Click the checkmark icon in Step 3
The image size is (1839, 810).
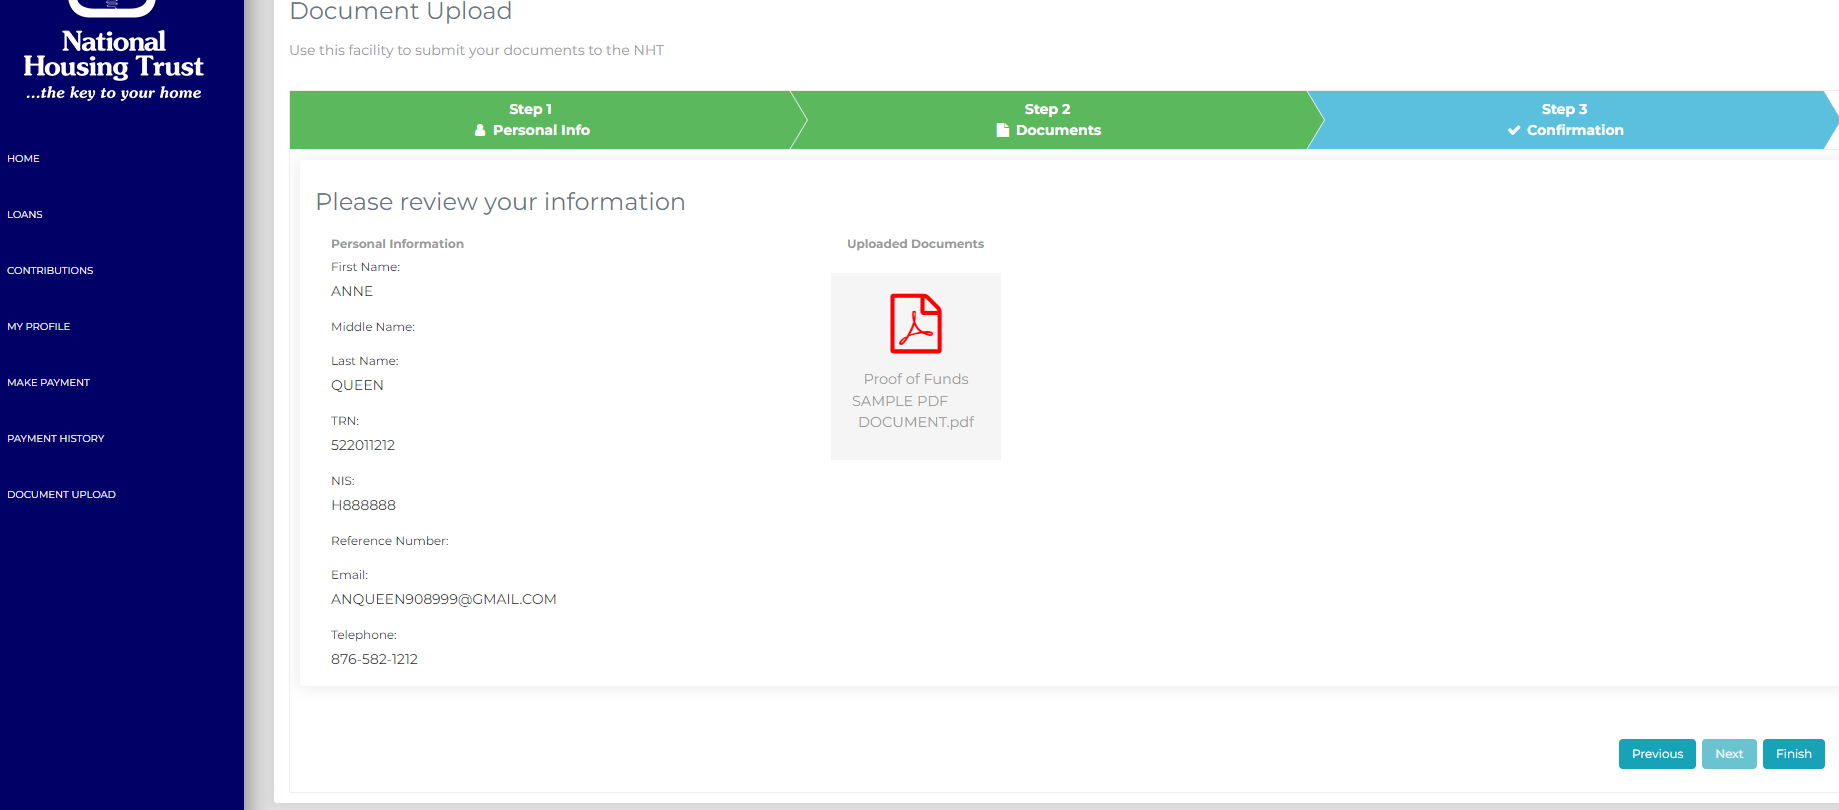coord(1514,130)
